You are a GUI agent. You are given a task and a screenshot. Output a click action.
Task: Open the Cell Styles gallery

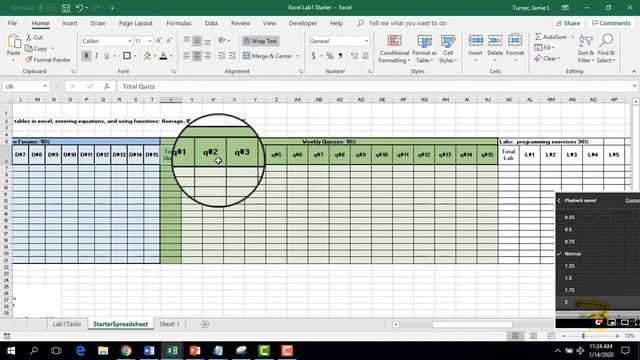click(448, 49)
